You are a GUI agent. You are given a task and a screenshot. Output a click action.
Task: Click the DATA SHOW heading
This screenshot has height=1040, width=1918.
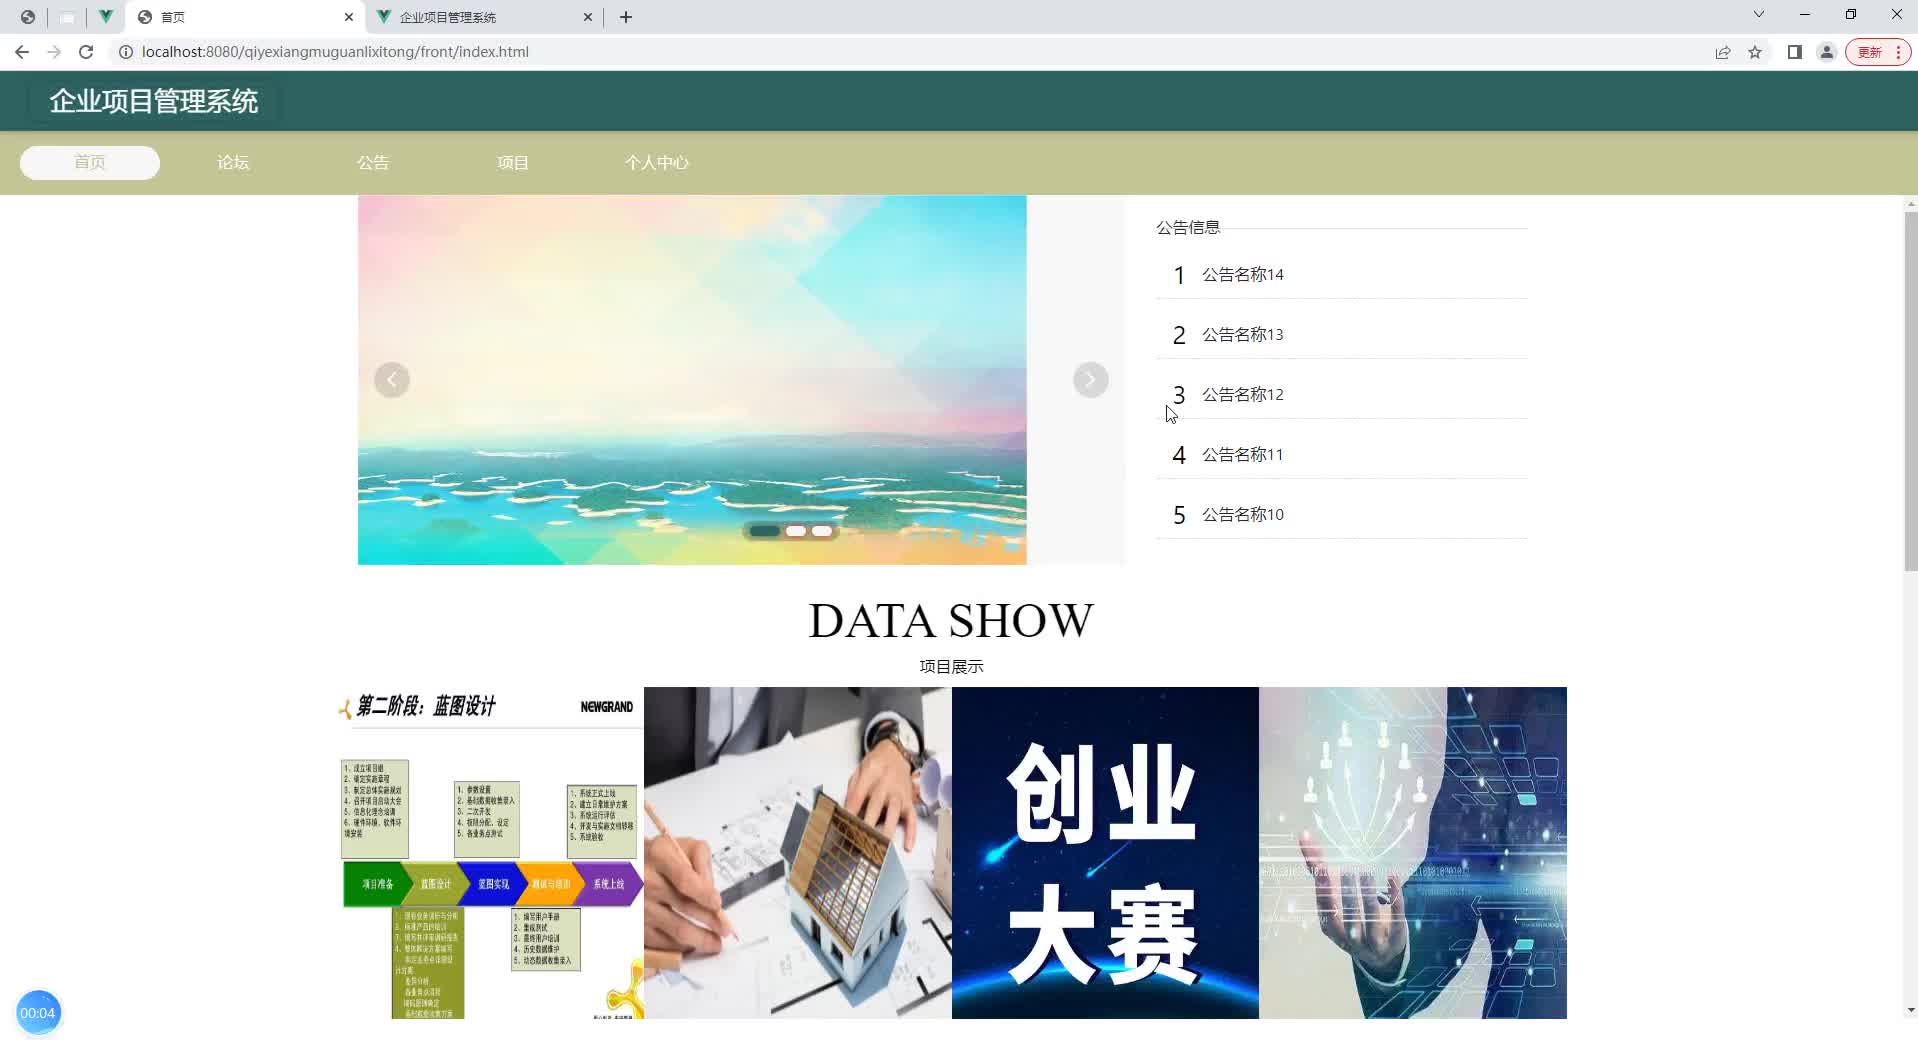(x=951, y=621)
